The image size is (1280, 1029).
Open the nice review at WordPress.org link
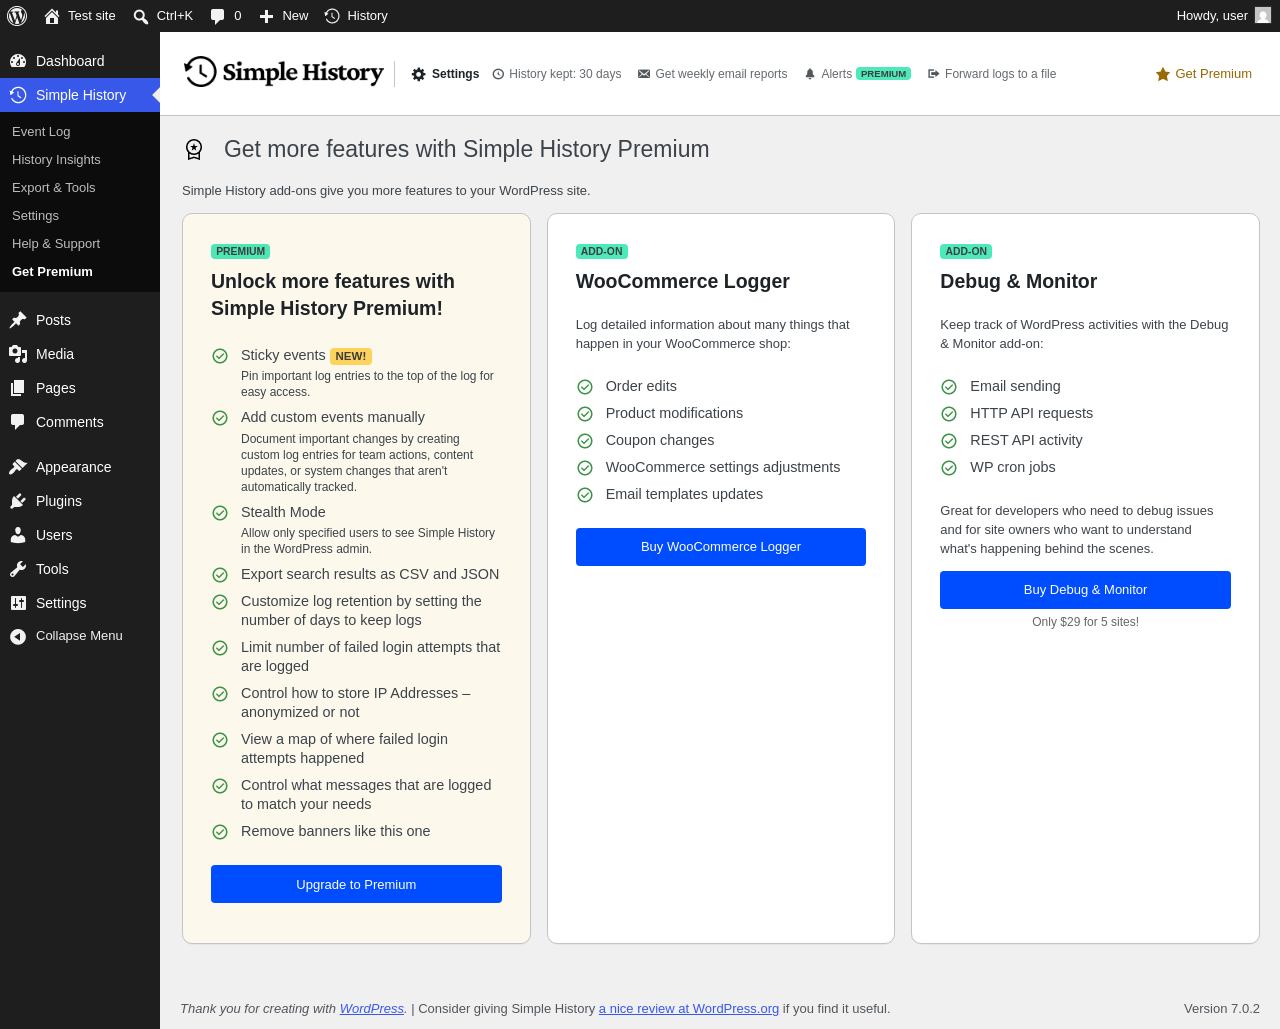689,1009
